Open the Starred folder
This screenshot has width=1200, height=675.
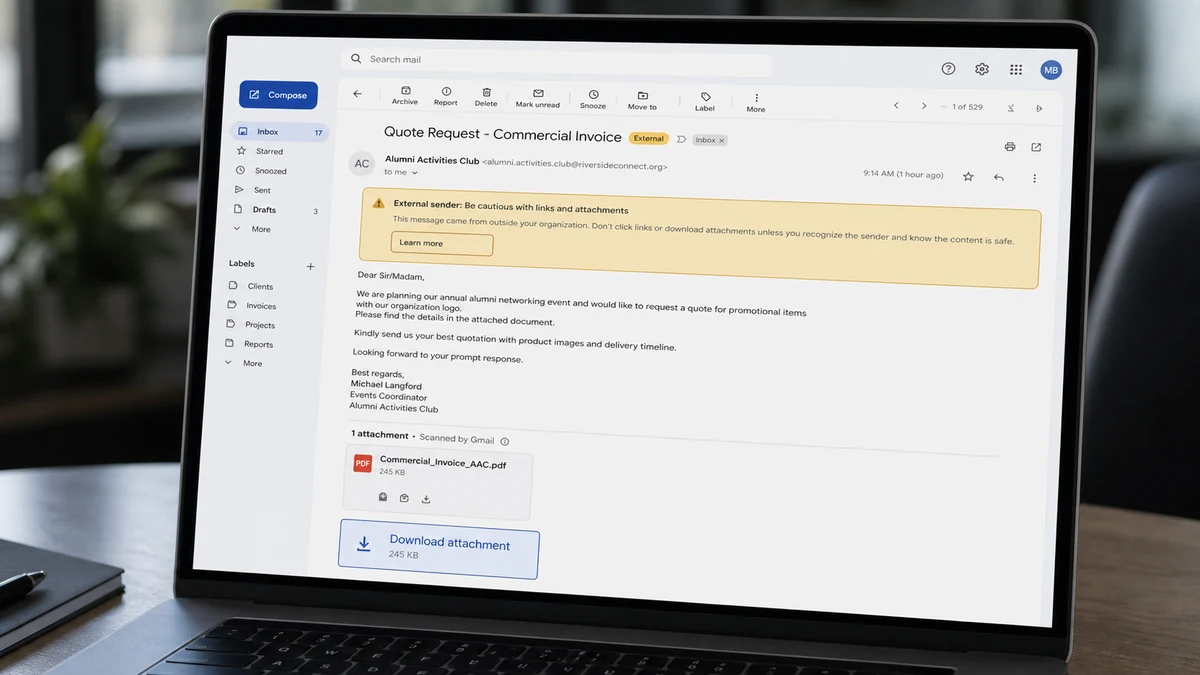260,151
